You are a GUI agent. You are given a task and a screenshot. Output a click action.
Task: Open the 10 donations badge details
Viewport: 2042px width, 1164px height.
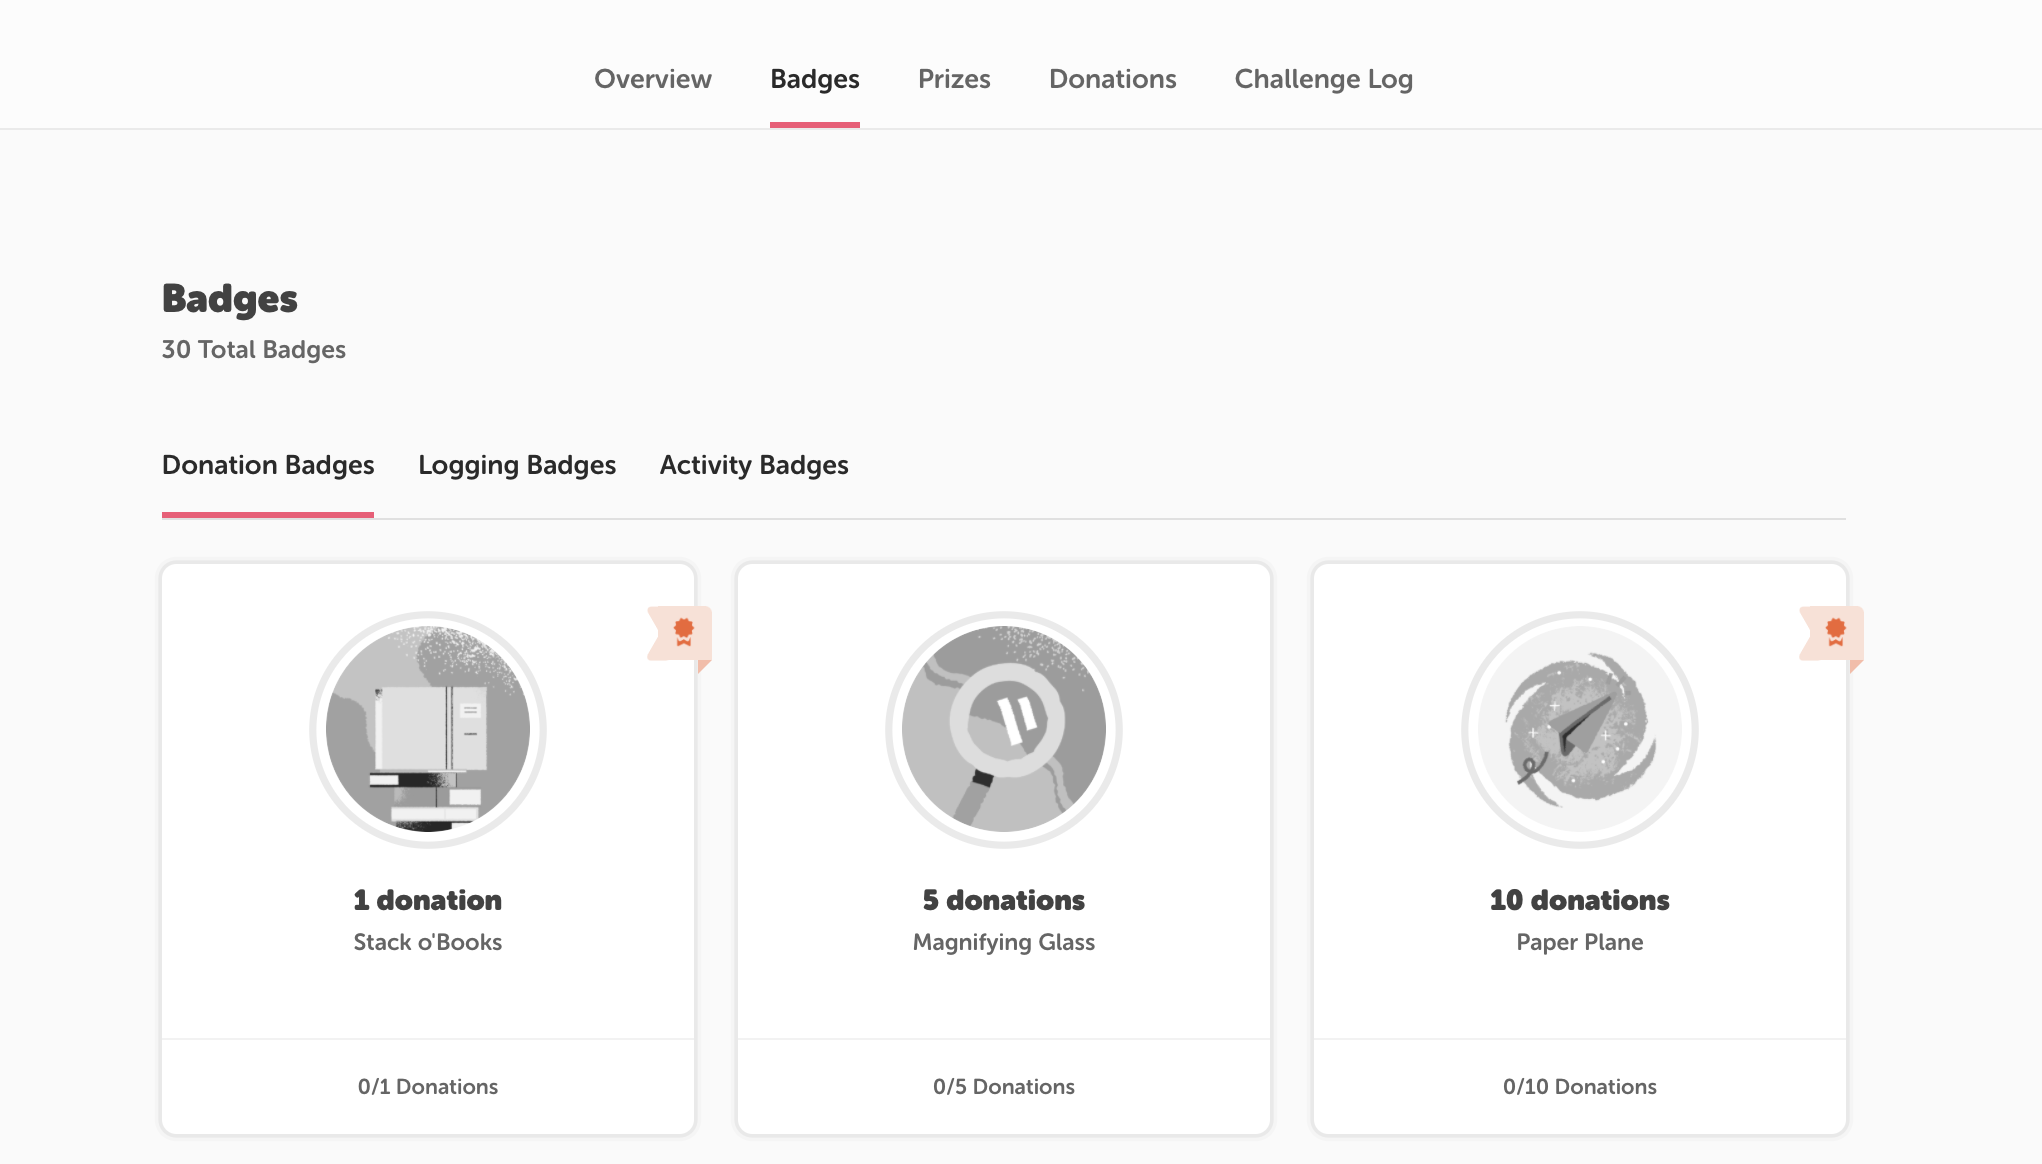pyautogui.click(x=1578, y=899)
